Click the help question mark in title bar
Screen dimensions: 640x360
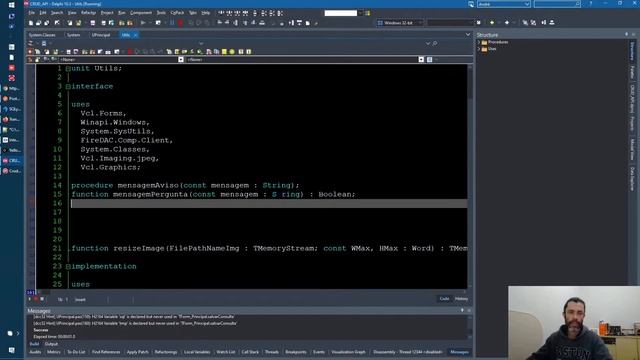coord(591,4)
